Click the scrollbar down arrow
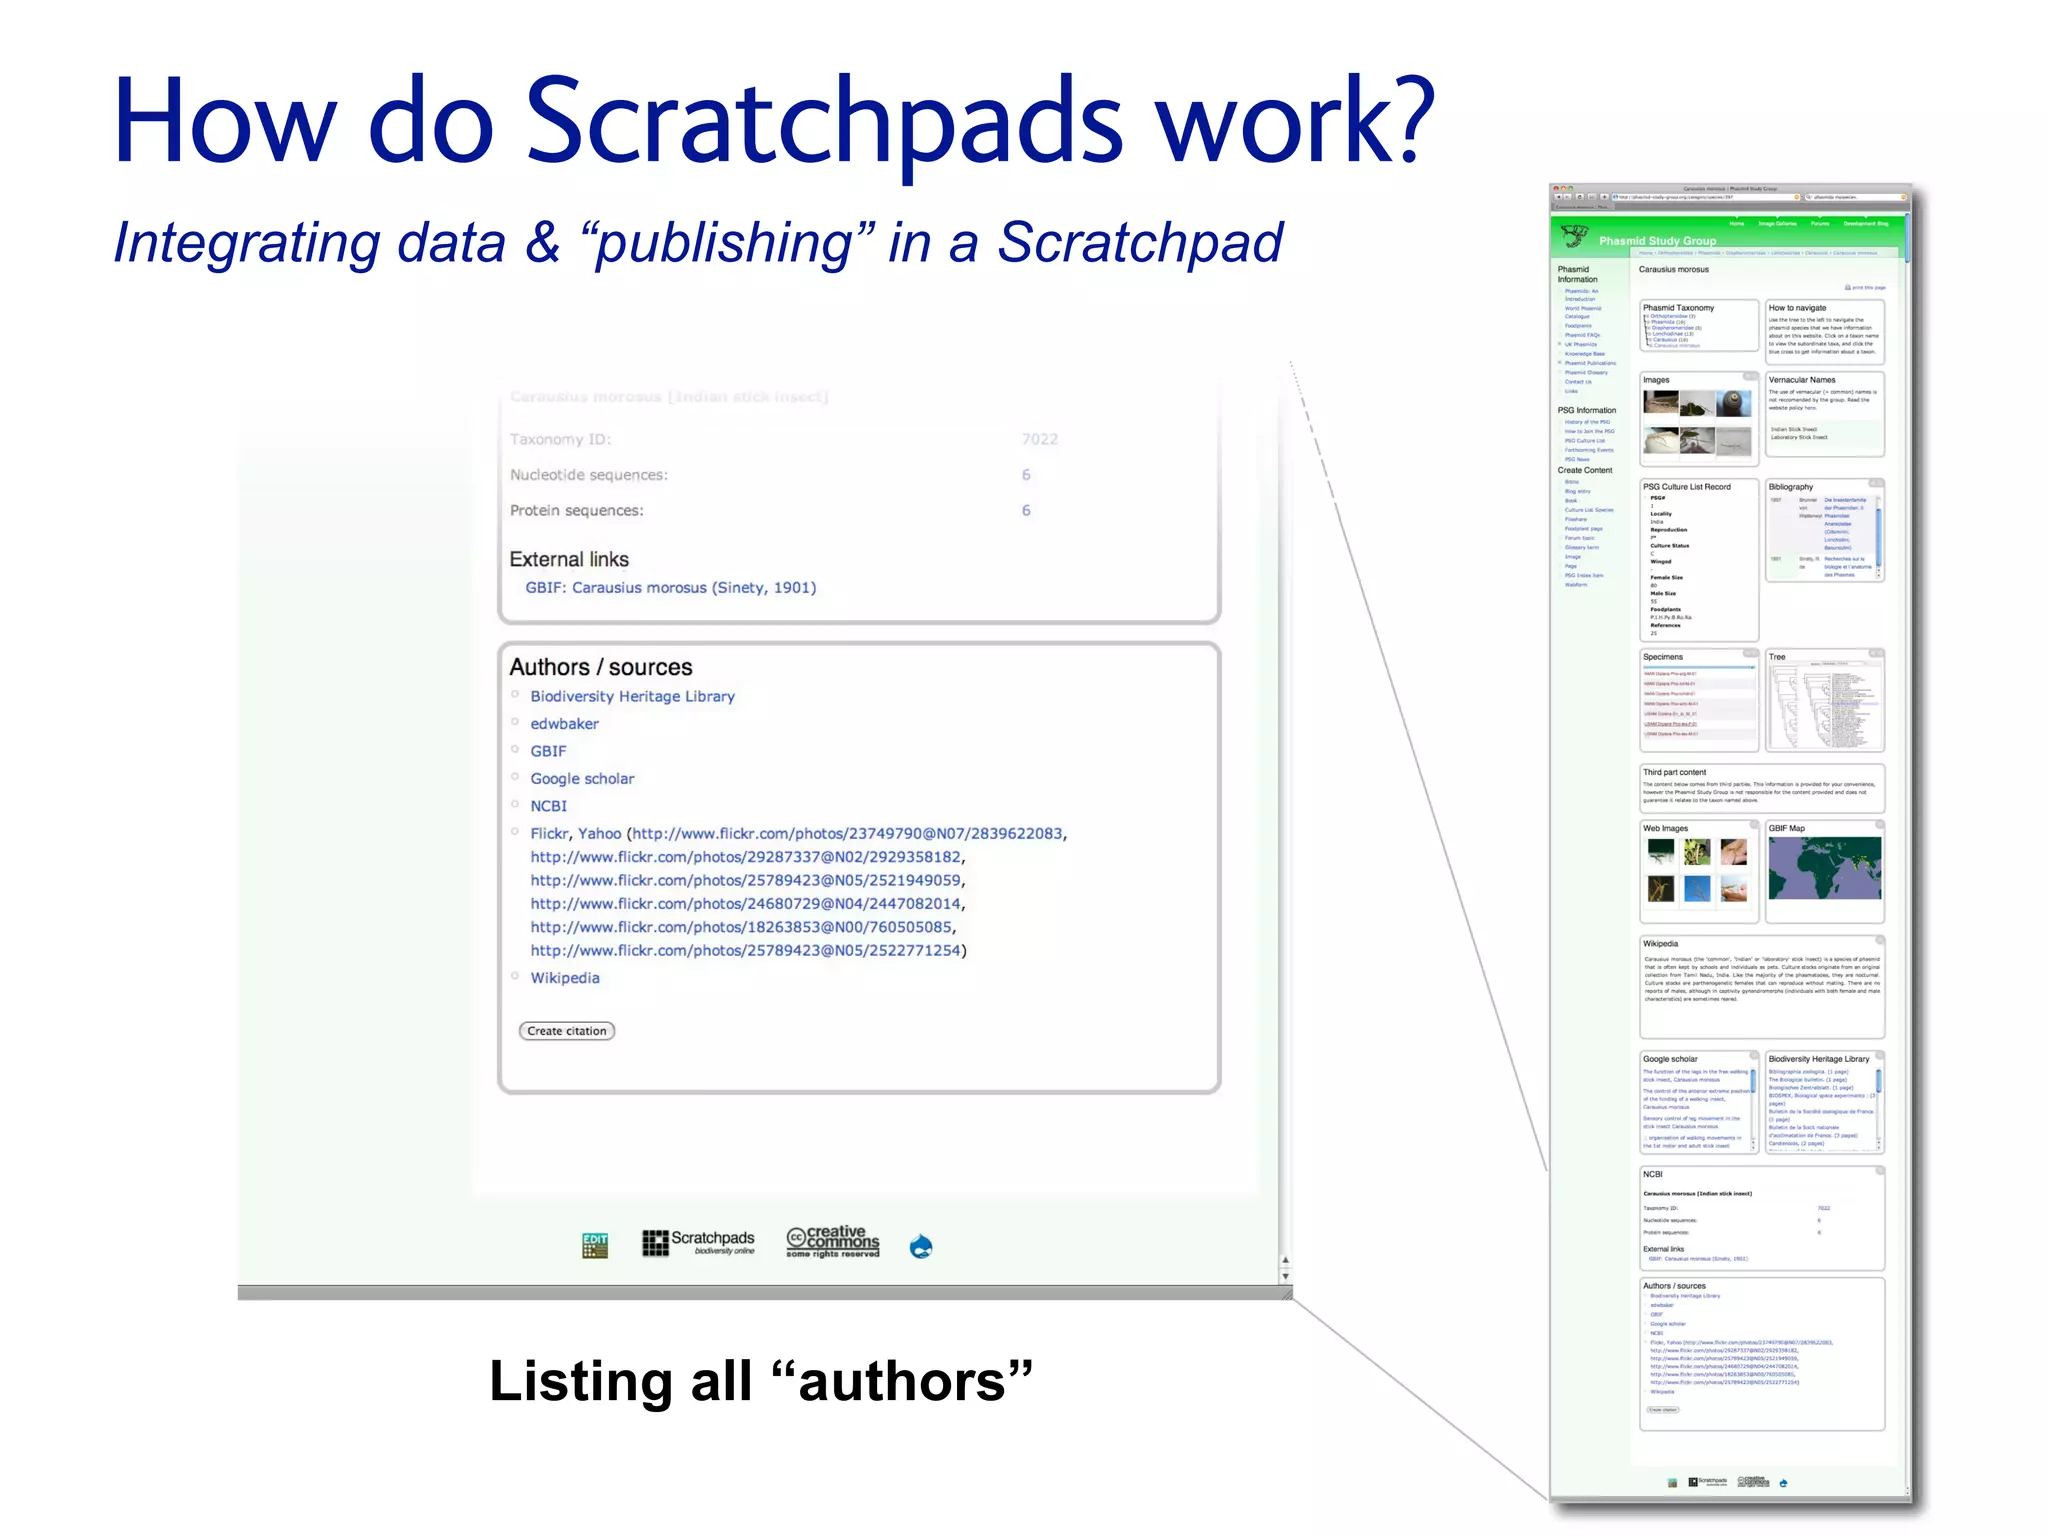This screenshot has width=2048, height=1536. 1285,1277
